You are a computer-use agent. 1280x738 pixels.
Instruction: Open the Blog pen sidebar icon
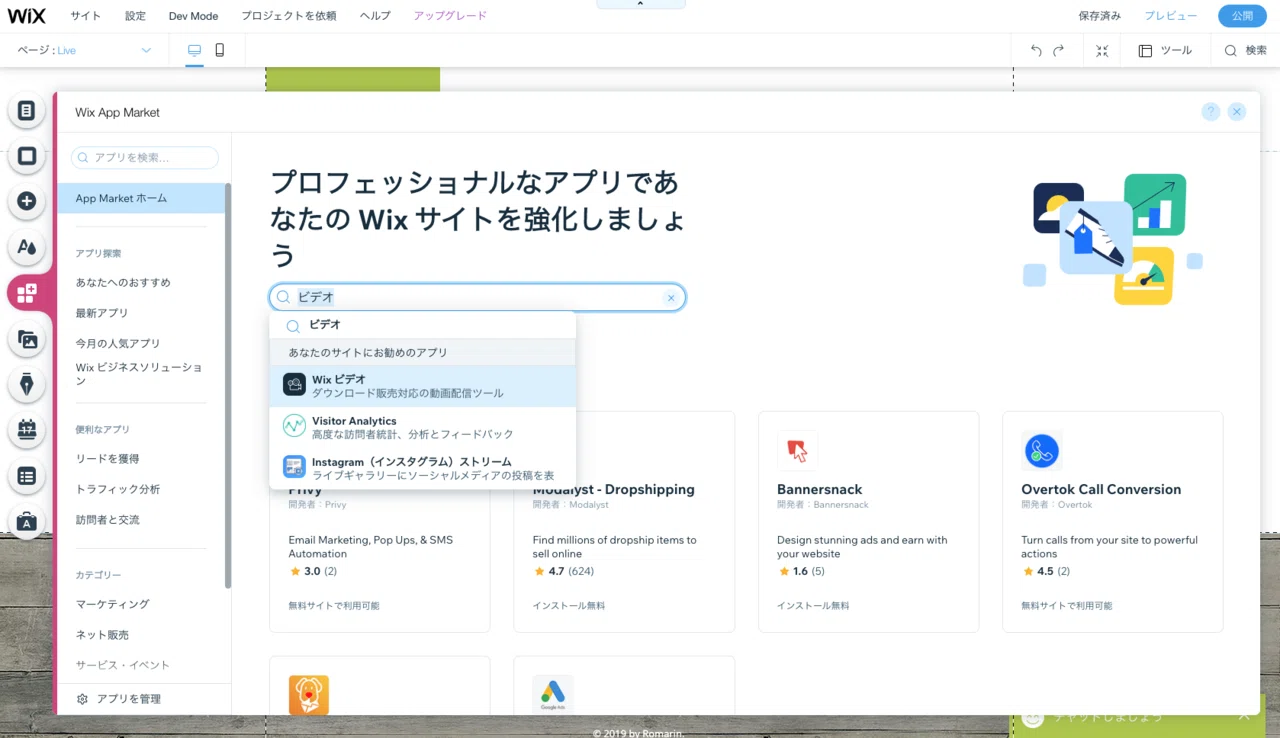coord(27,384)
